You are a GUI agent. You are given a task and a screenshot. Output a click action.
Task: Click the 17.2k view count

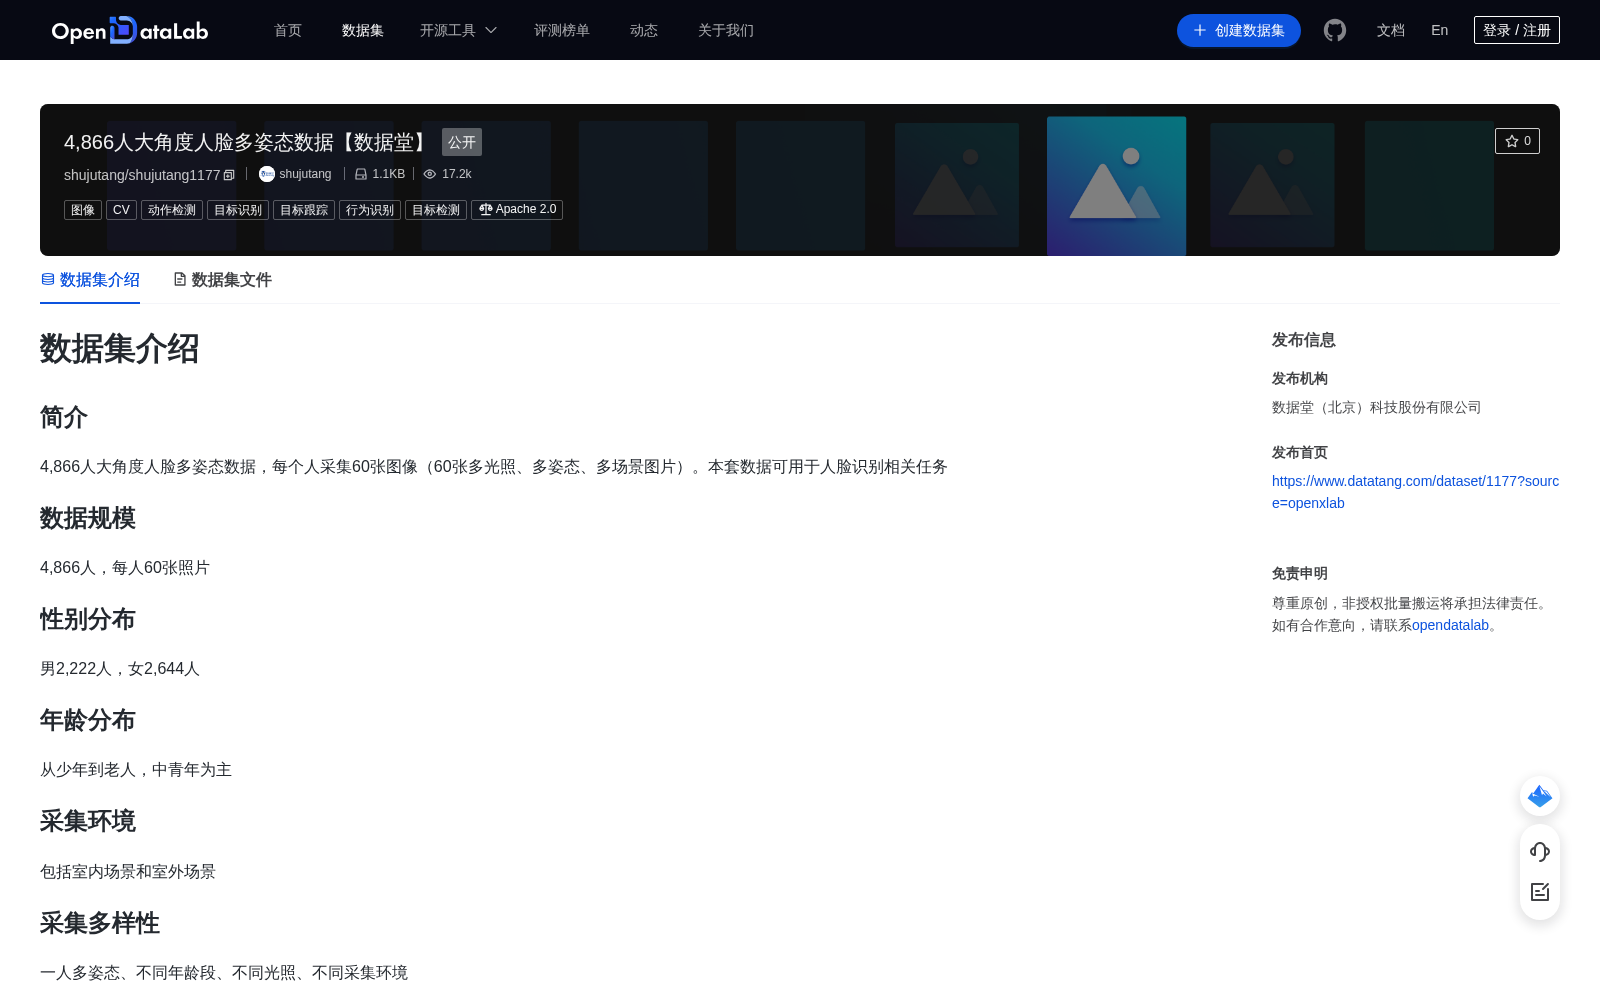tap(457, 174)
